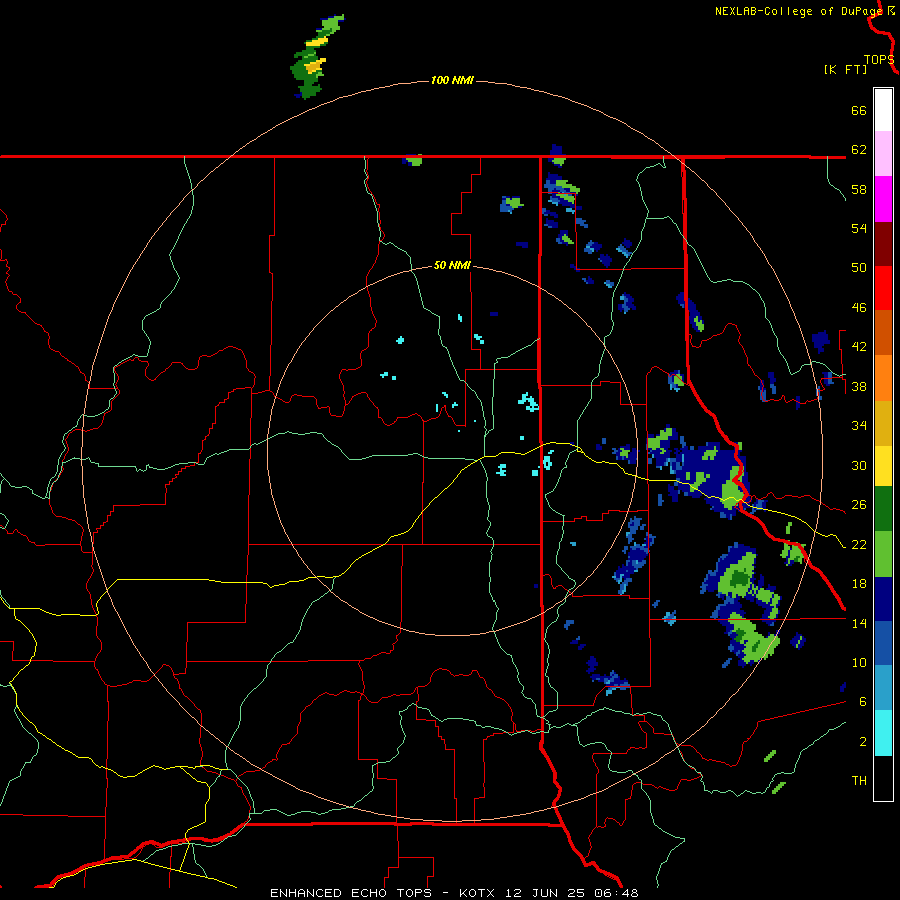Select the bright red legend swatch
The height and width of the screenshot is (900, 900).
pos(883,288)
